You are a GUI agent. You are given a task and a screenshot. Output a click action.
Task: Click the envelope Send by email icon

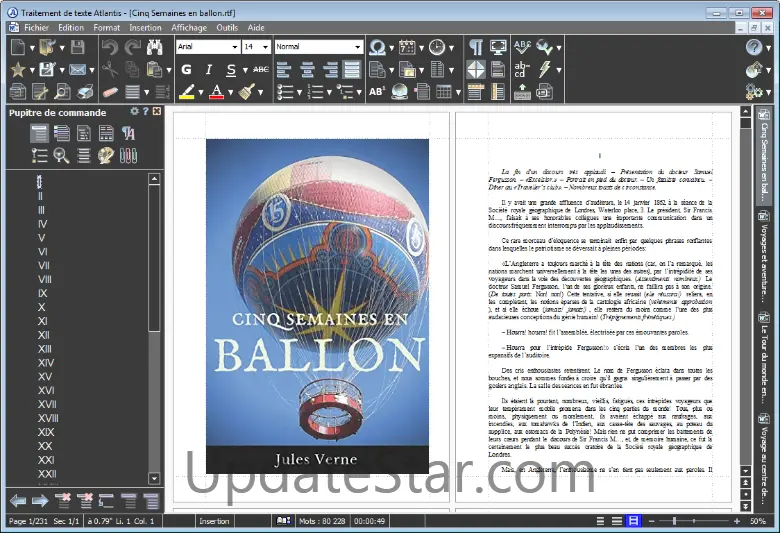(x=77, y=70)
